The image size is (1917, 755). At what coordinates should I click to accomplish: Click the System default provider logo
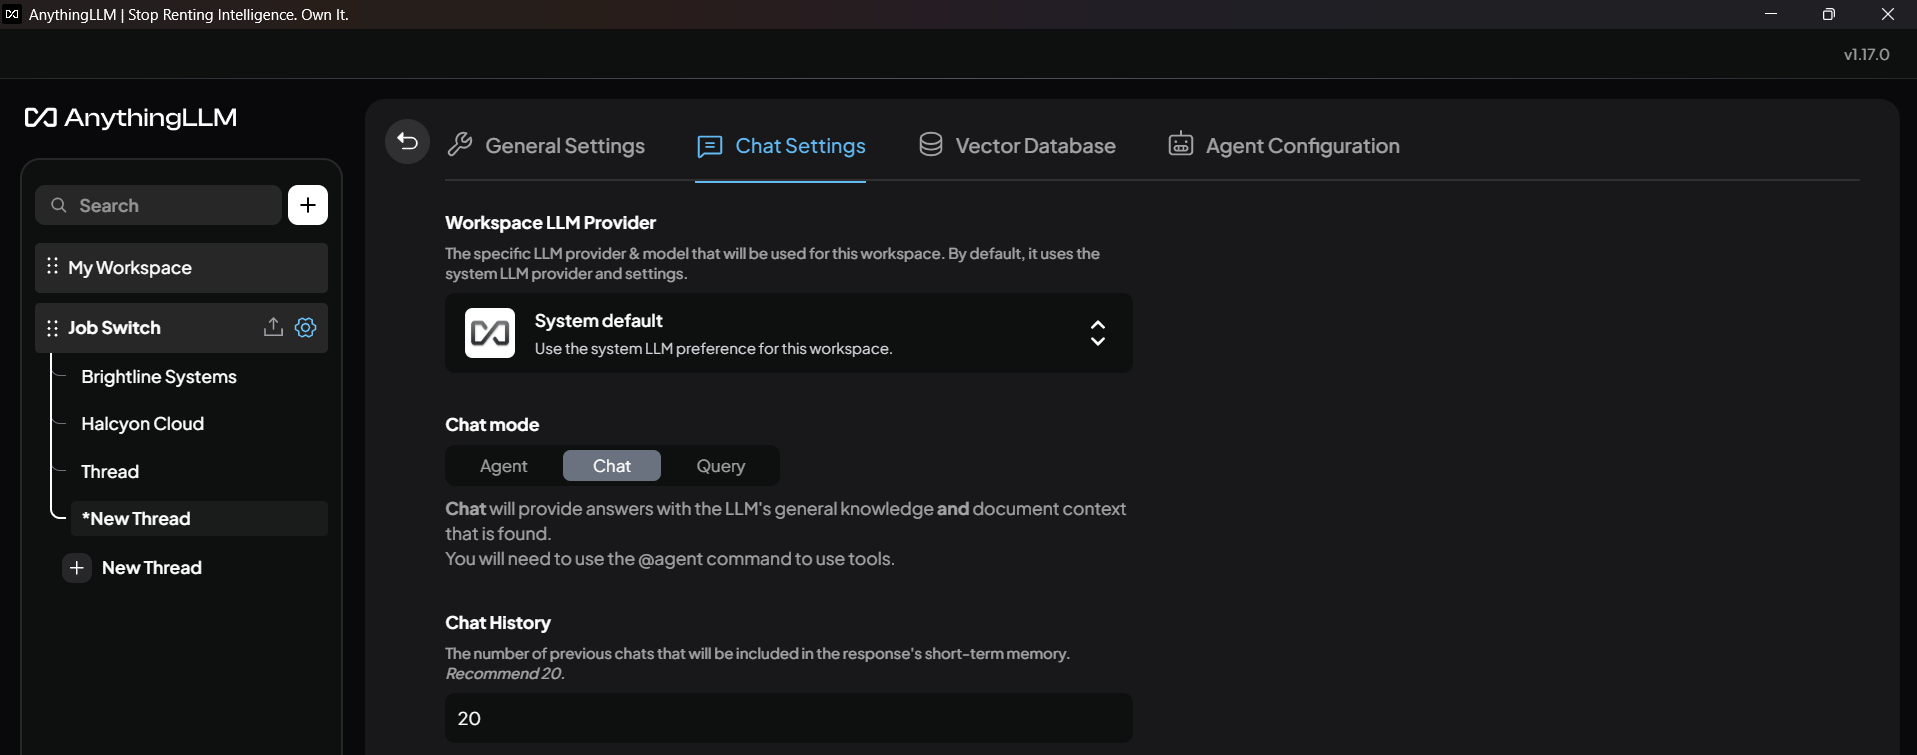(490, 333)
